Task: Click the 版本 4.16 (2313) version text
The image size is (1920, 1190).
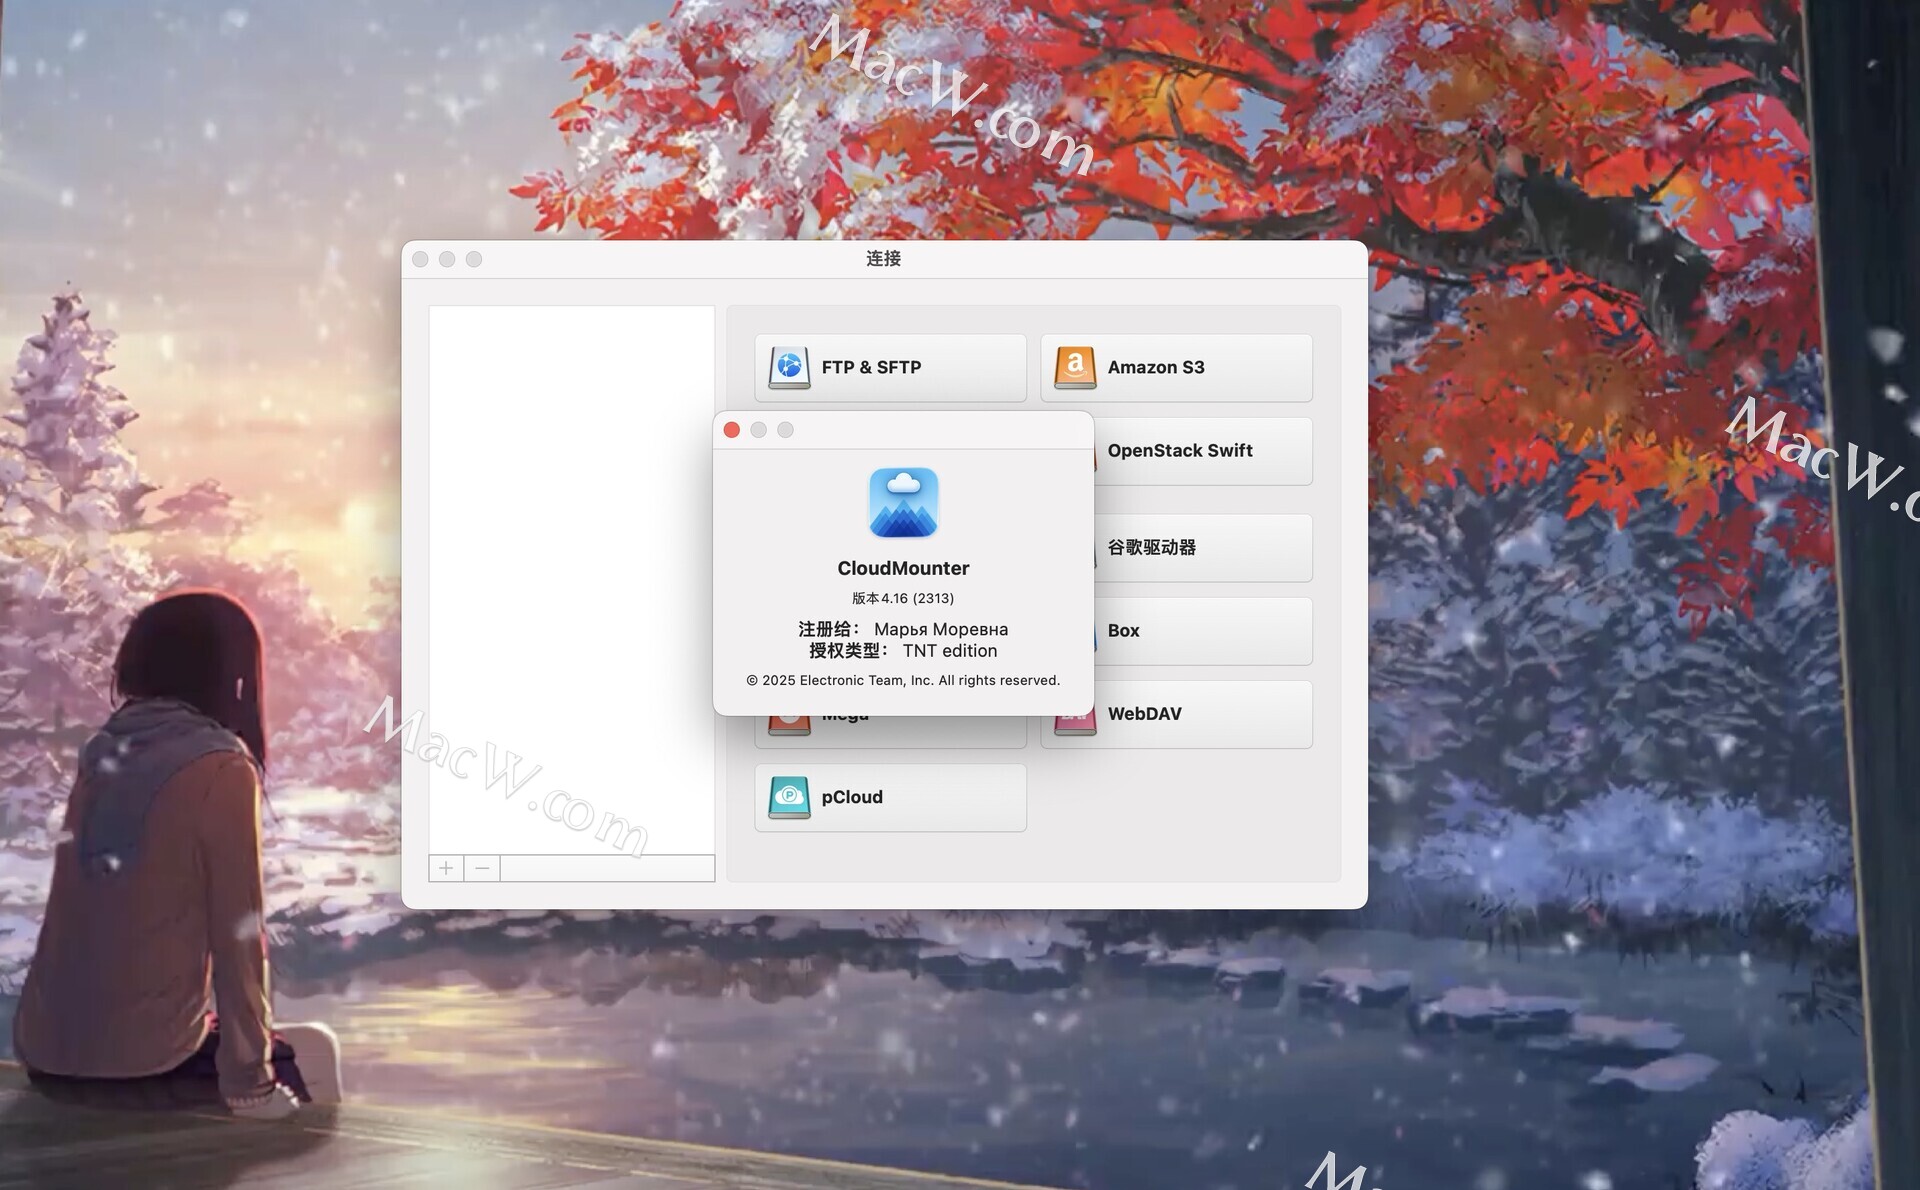Action: tap(903, 598)
